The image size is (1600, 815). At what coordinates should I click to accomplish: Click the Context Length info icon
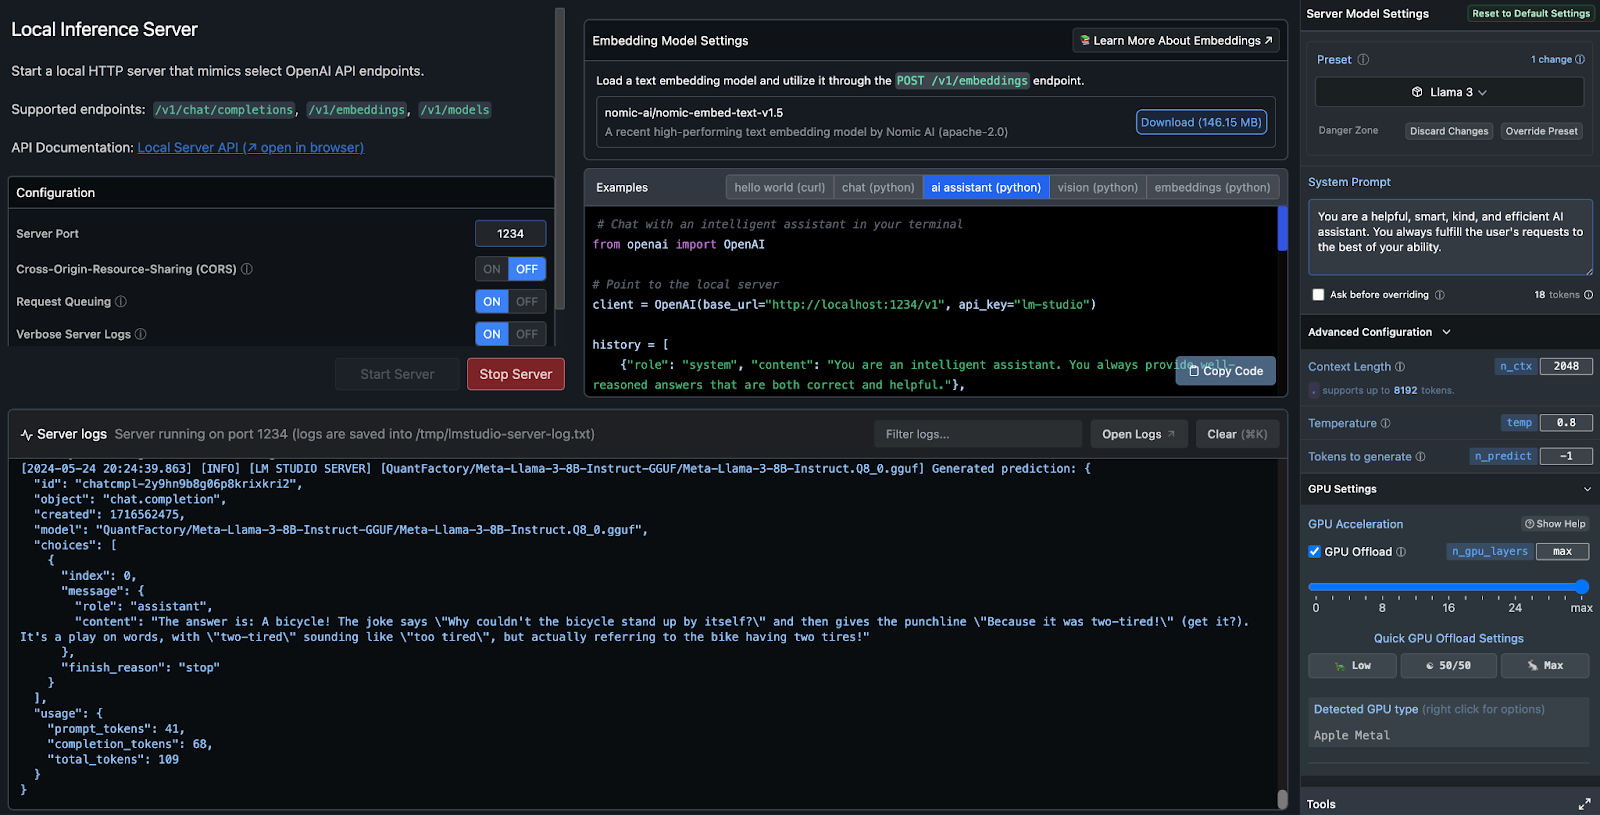click(x=1400, y=367)
